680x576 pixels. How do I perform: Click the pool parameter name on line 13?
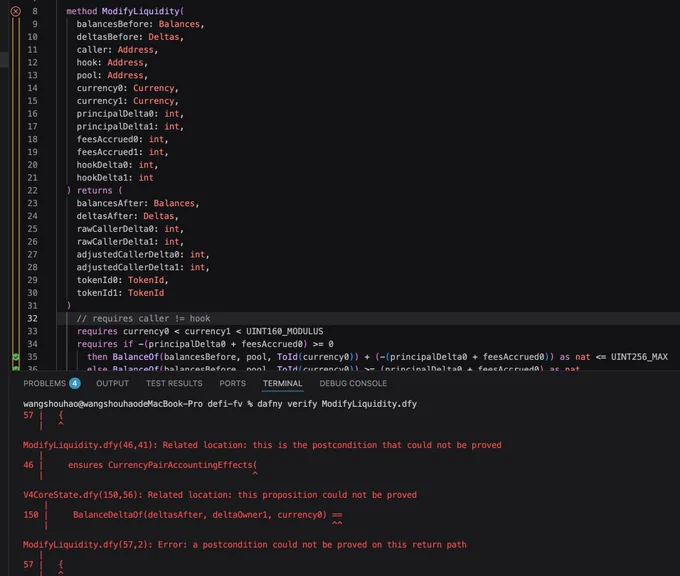tap(87, 75)
